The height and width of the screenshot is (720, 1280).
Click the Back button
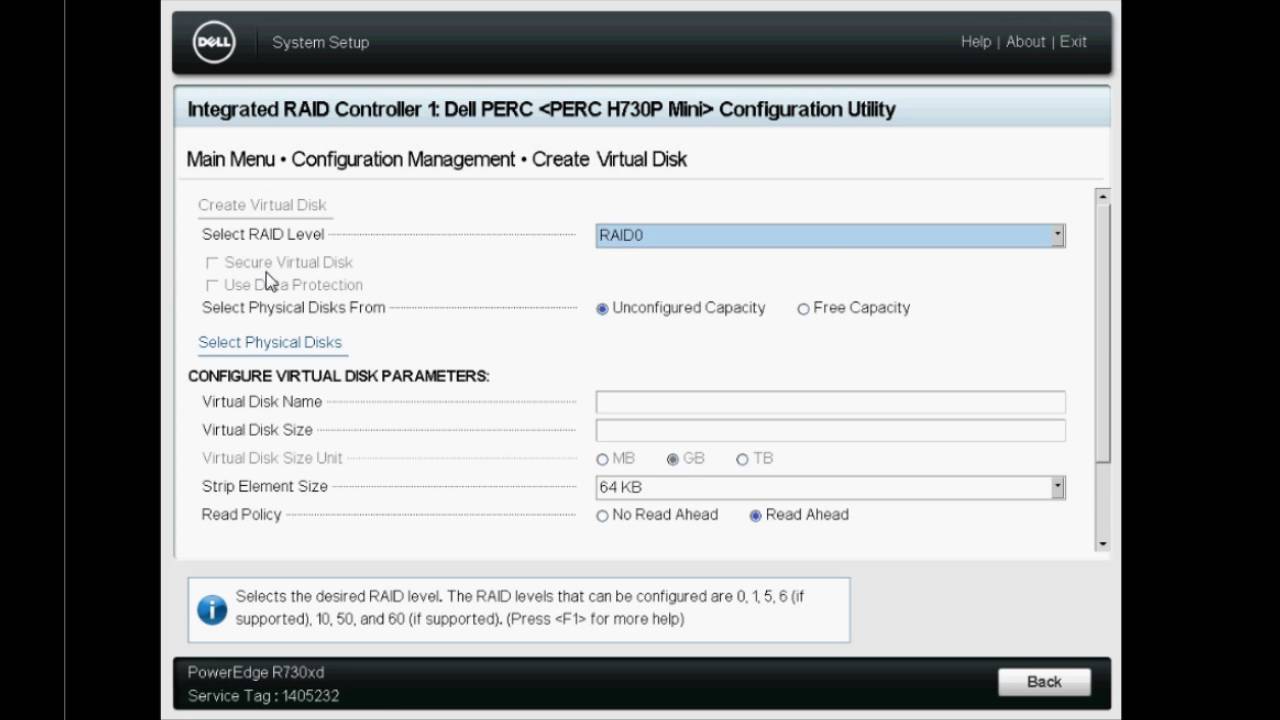pyautogui.click(x=1044, y=682)
